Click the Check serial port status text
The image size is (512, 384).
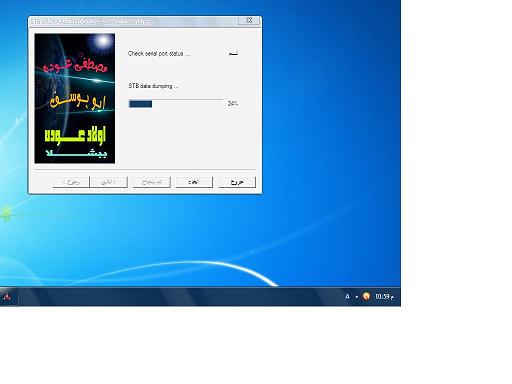pos(159,54)
